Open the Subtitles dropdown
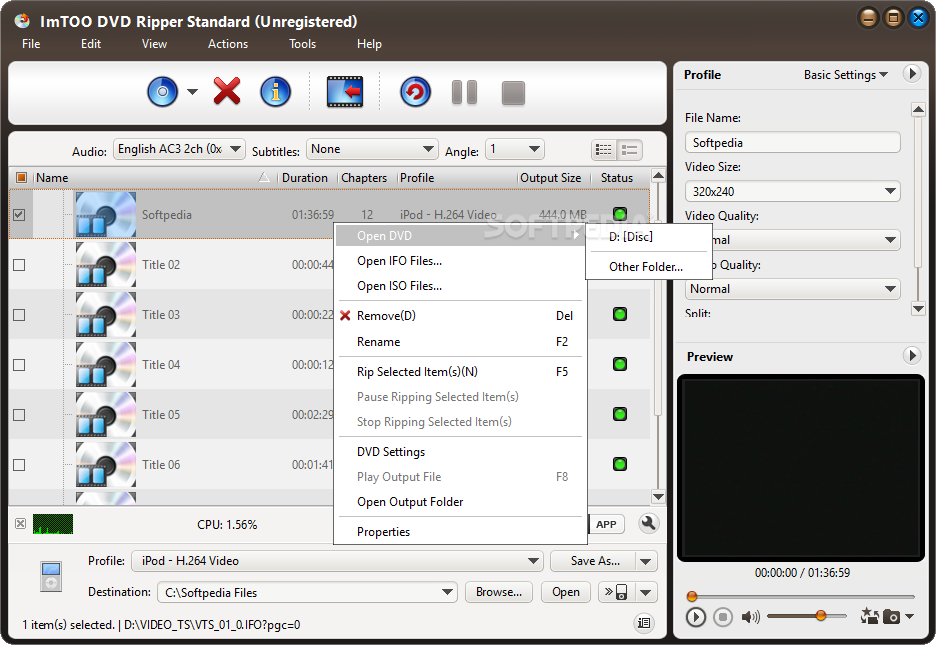This screenshot has height=645, width=936. 372,149
